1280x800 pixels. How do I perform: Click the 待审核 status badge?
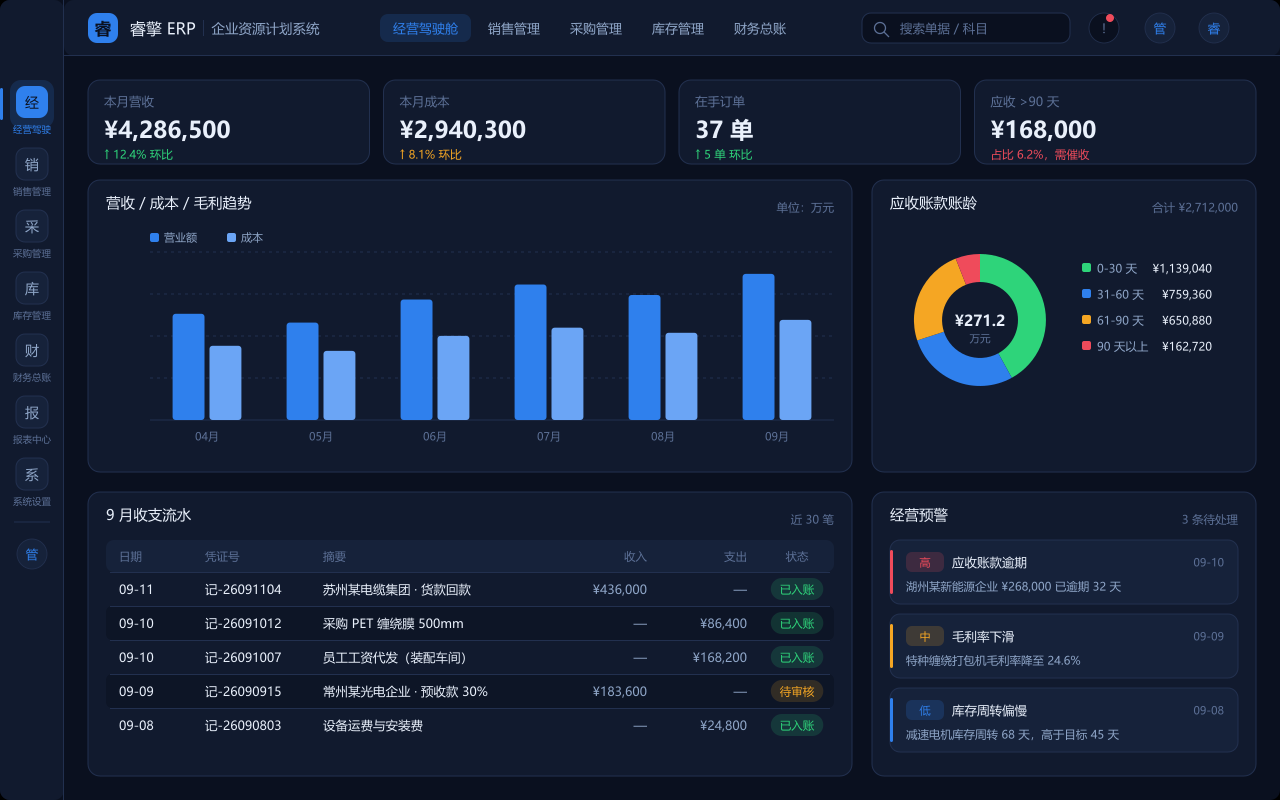tap(797, 691)
